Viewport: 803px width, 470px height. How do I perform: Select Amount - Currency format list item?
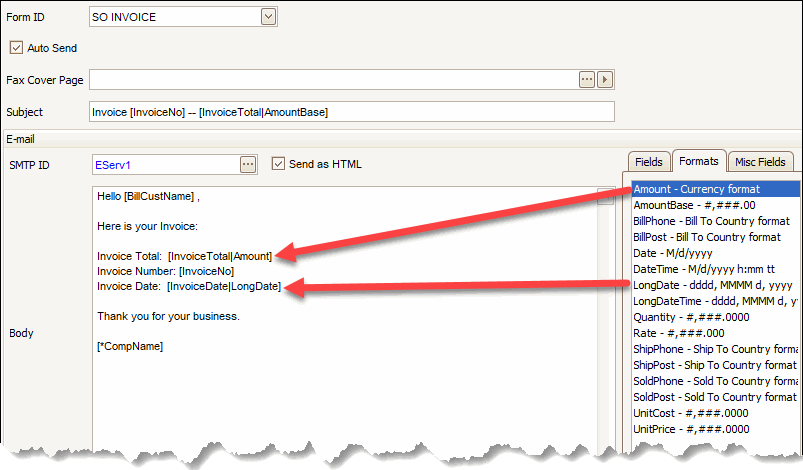click(x=696, y=189)
